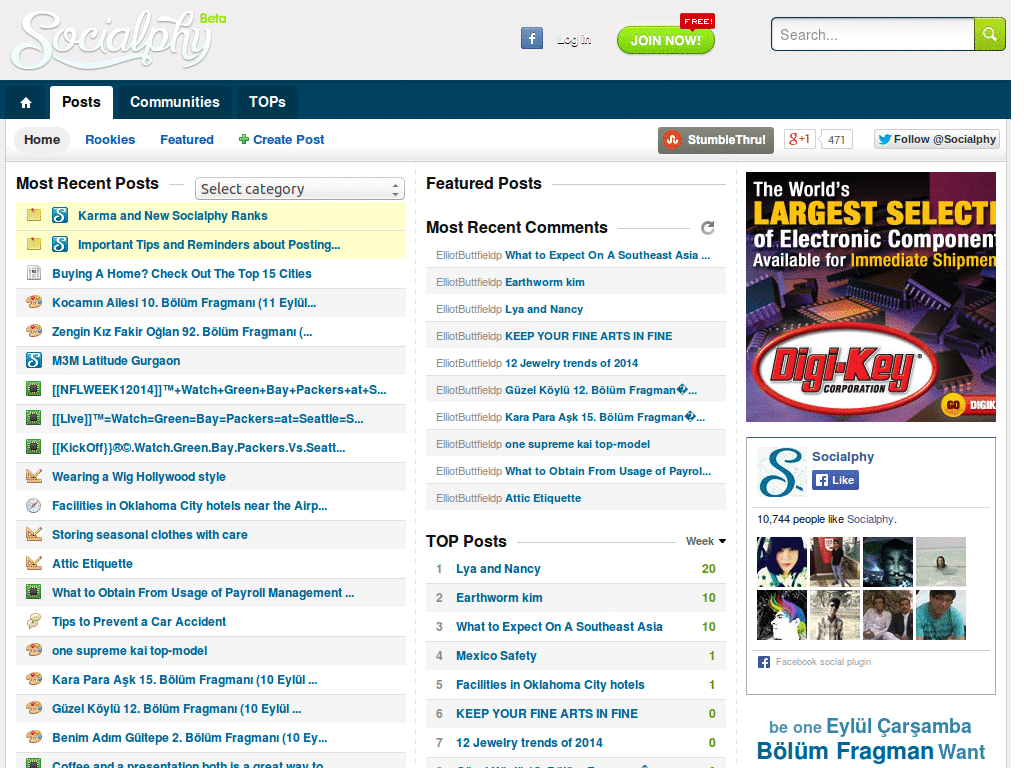Open the Select category dropdown
Viewport: 1024px width, 768px height.
(300, 189)
